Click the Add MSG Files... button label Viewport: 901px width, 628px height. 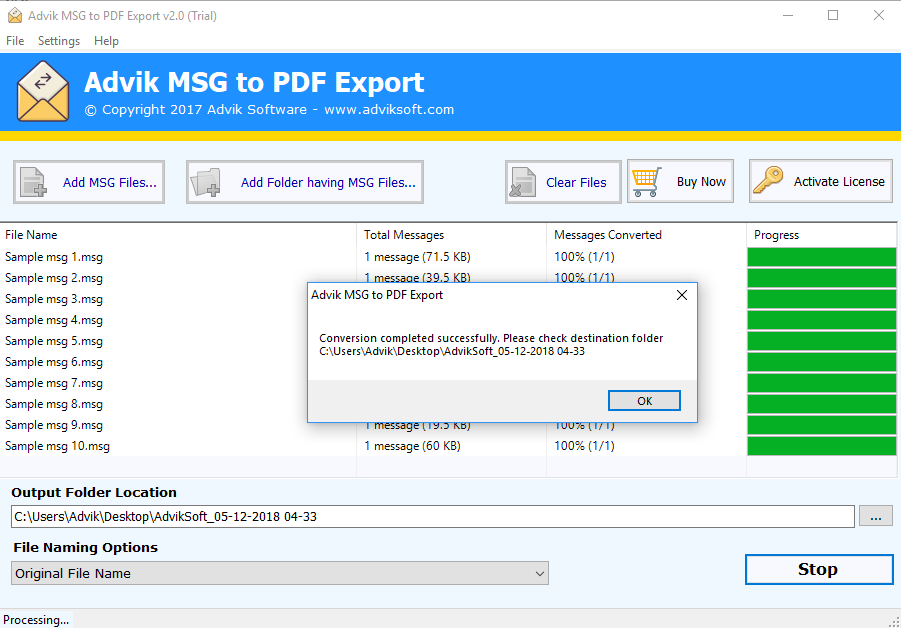click(110, 183)
